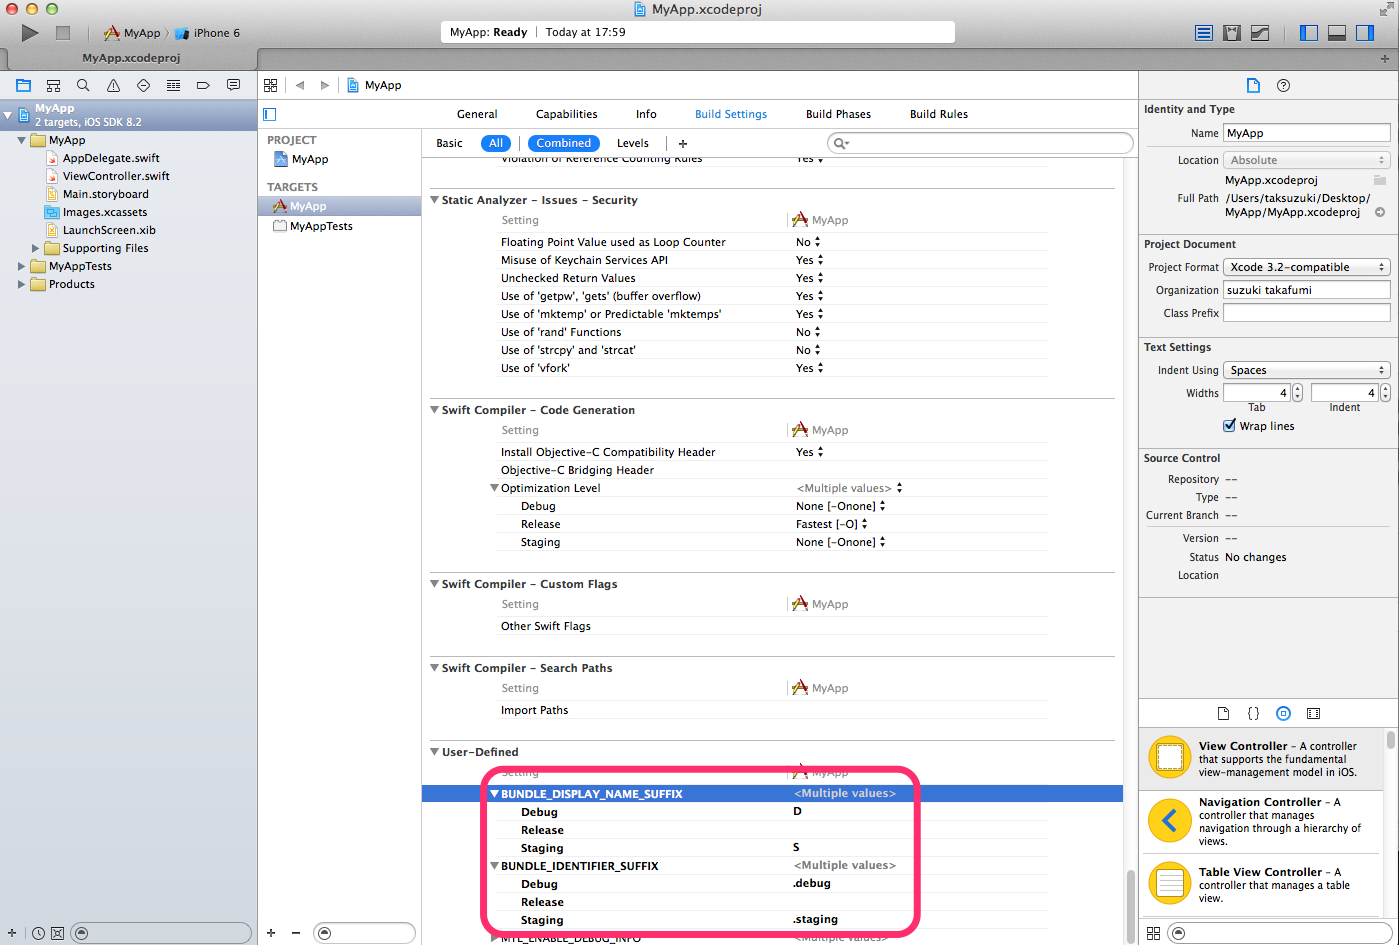The image size is (1399, 945).
Task: Select the All settings filter
Action: 495,143
